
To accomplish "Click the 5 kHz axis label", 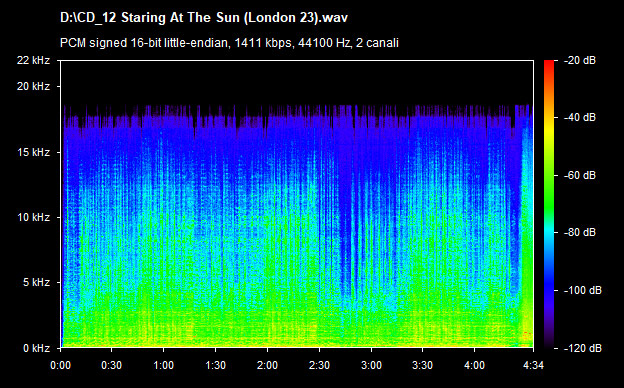I will click(x=36, y=283).
